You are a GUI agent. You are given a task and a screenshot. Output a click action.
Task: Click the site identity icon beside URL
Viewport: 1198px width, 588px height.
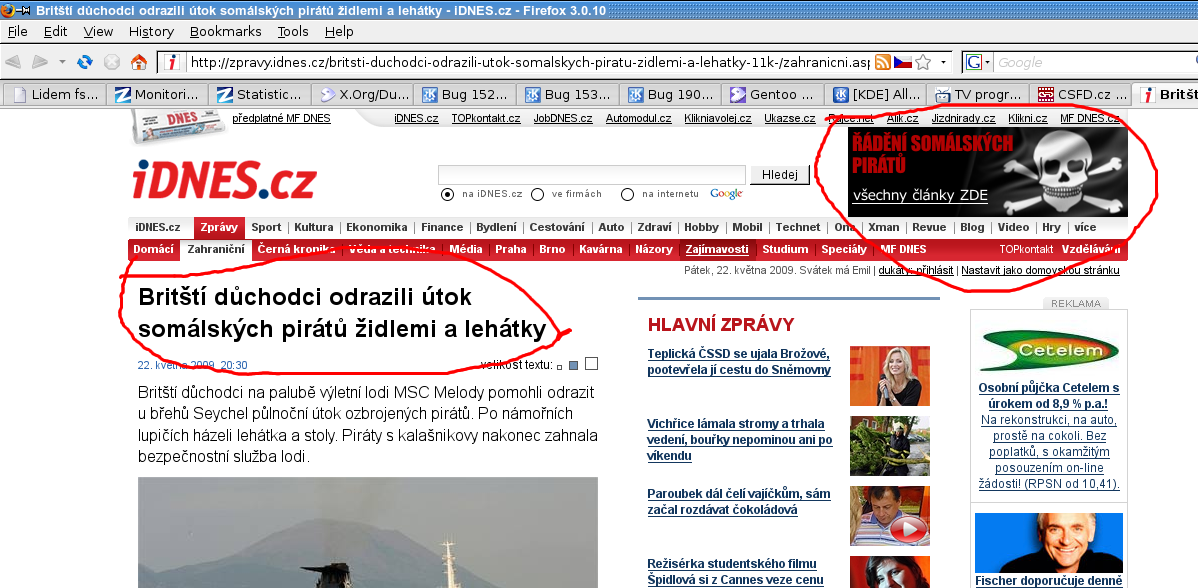click(173, 62)
